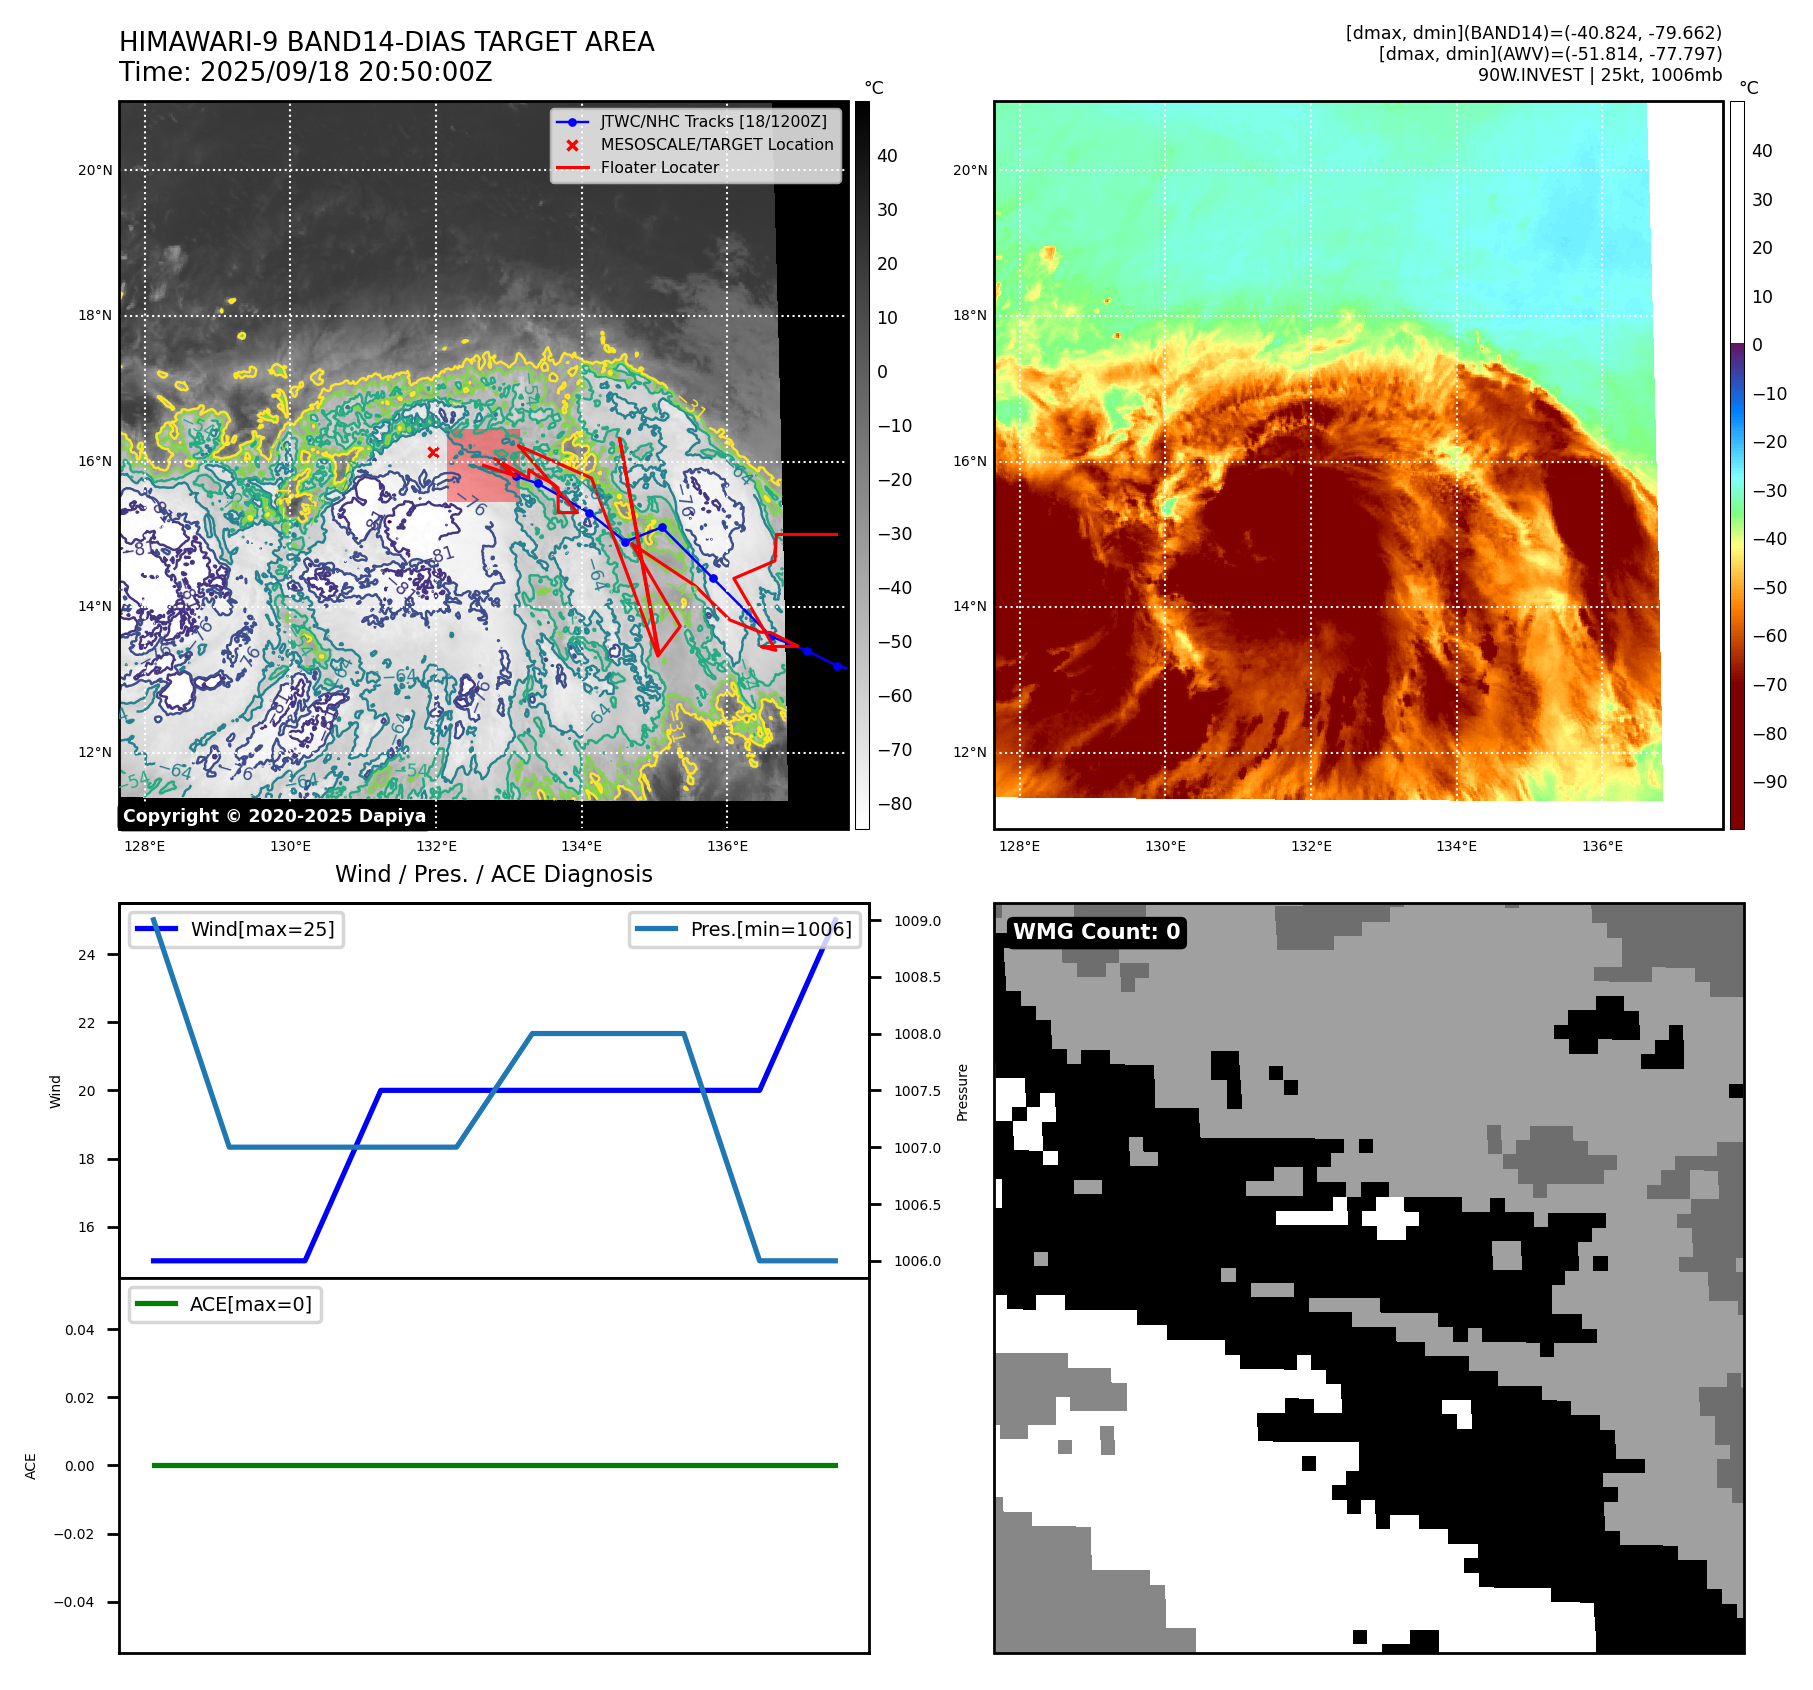The width and height of the screenshot is (1813, 1690).
Task: Click the '136°E' longitude label under the right map
Action: point(1603,846)
